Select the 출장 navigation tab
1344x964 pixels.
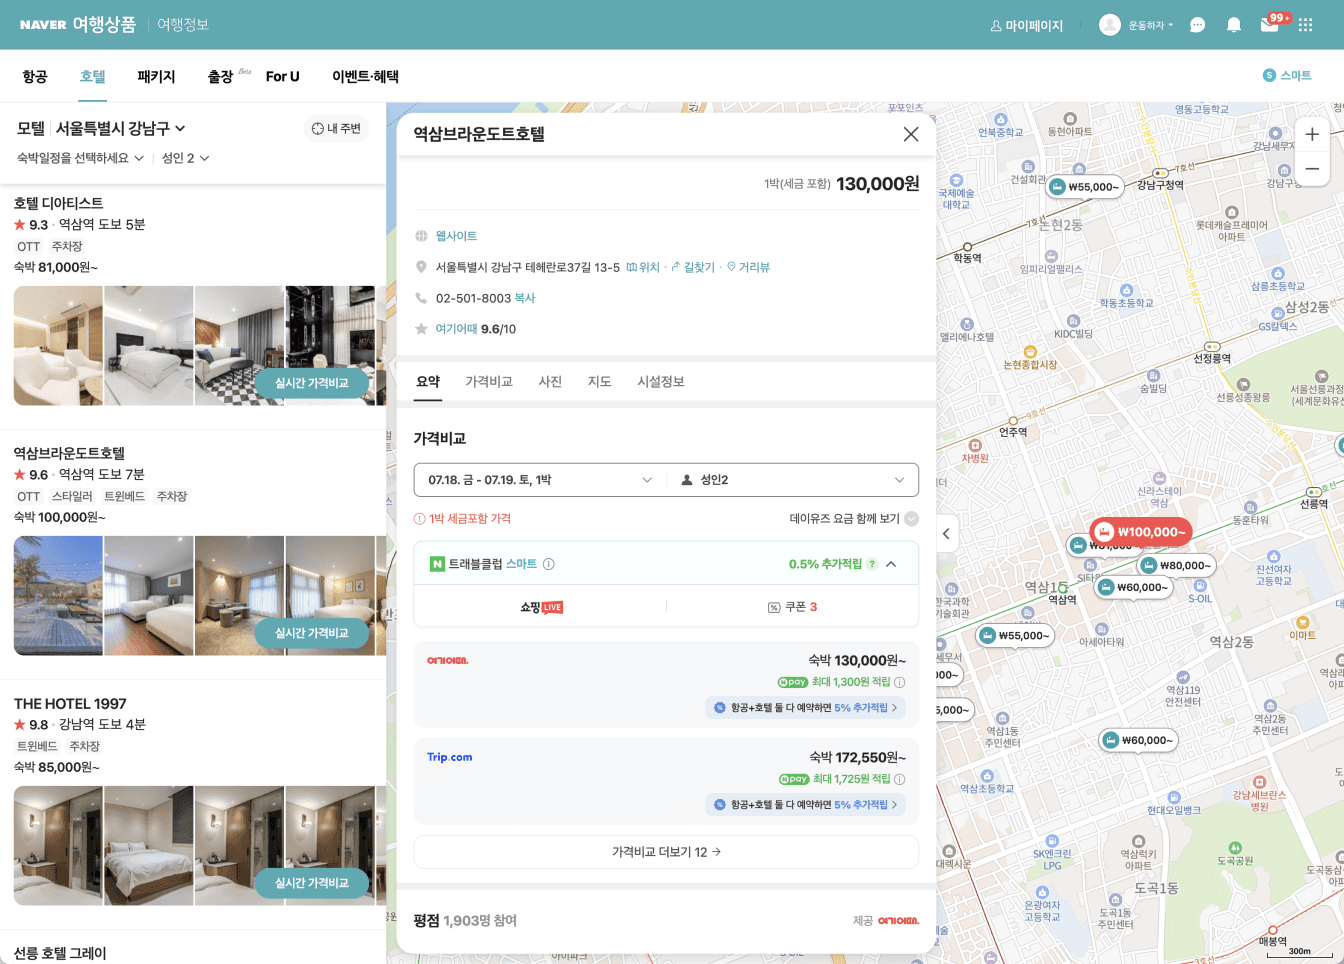pyautogui.click(x=221, y=76)
